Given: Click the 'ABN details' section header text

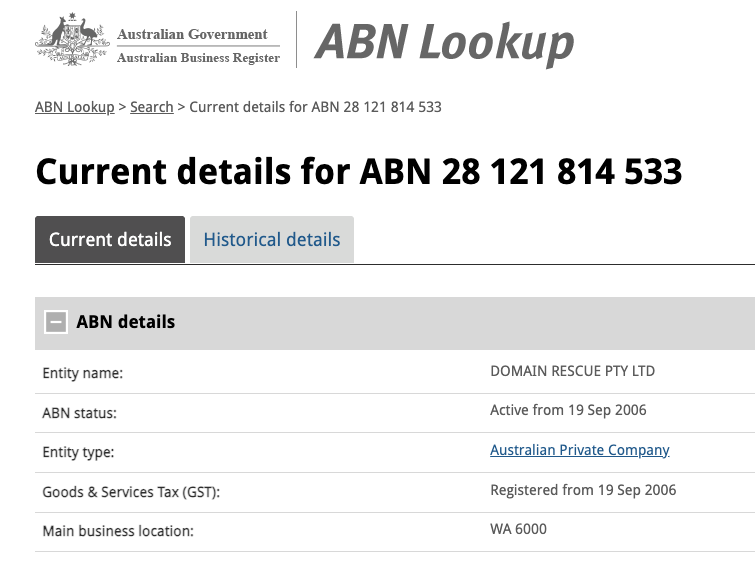Looking at the screenshot, I should click(126, 322).
